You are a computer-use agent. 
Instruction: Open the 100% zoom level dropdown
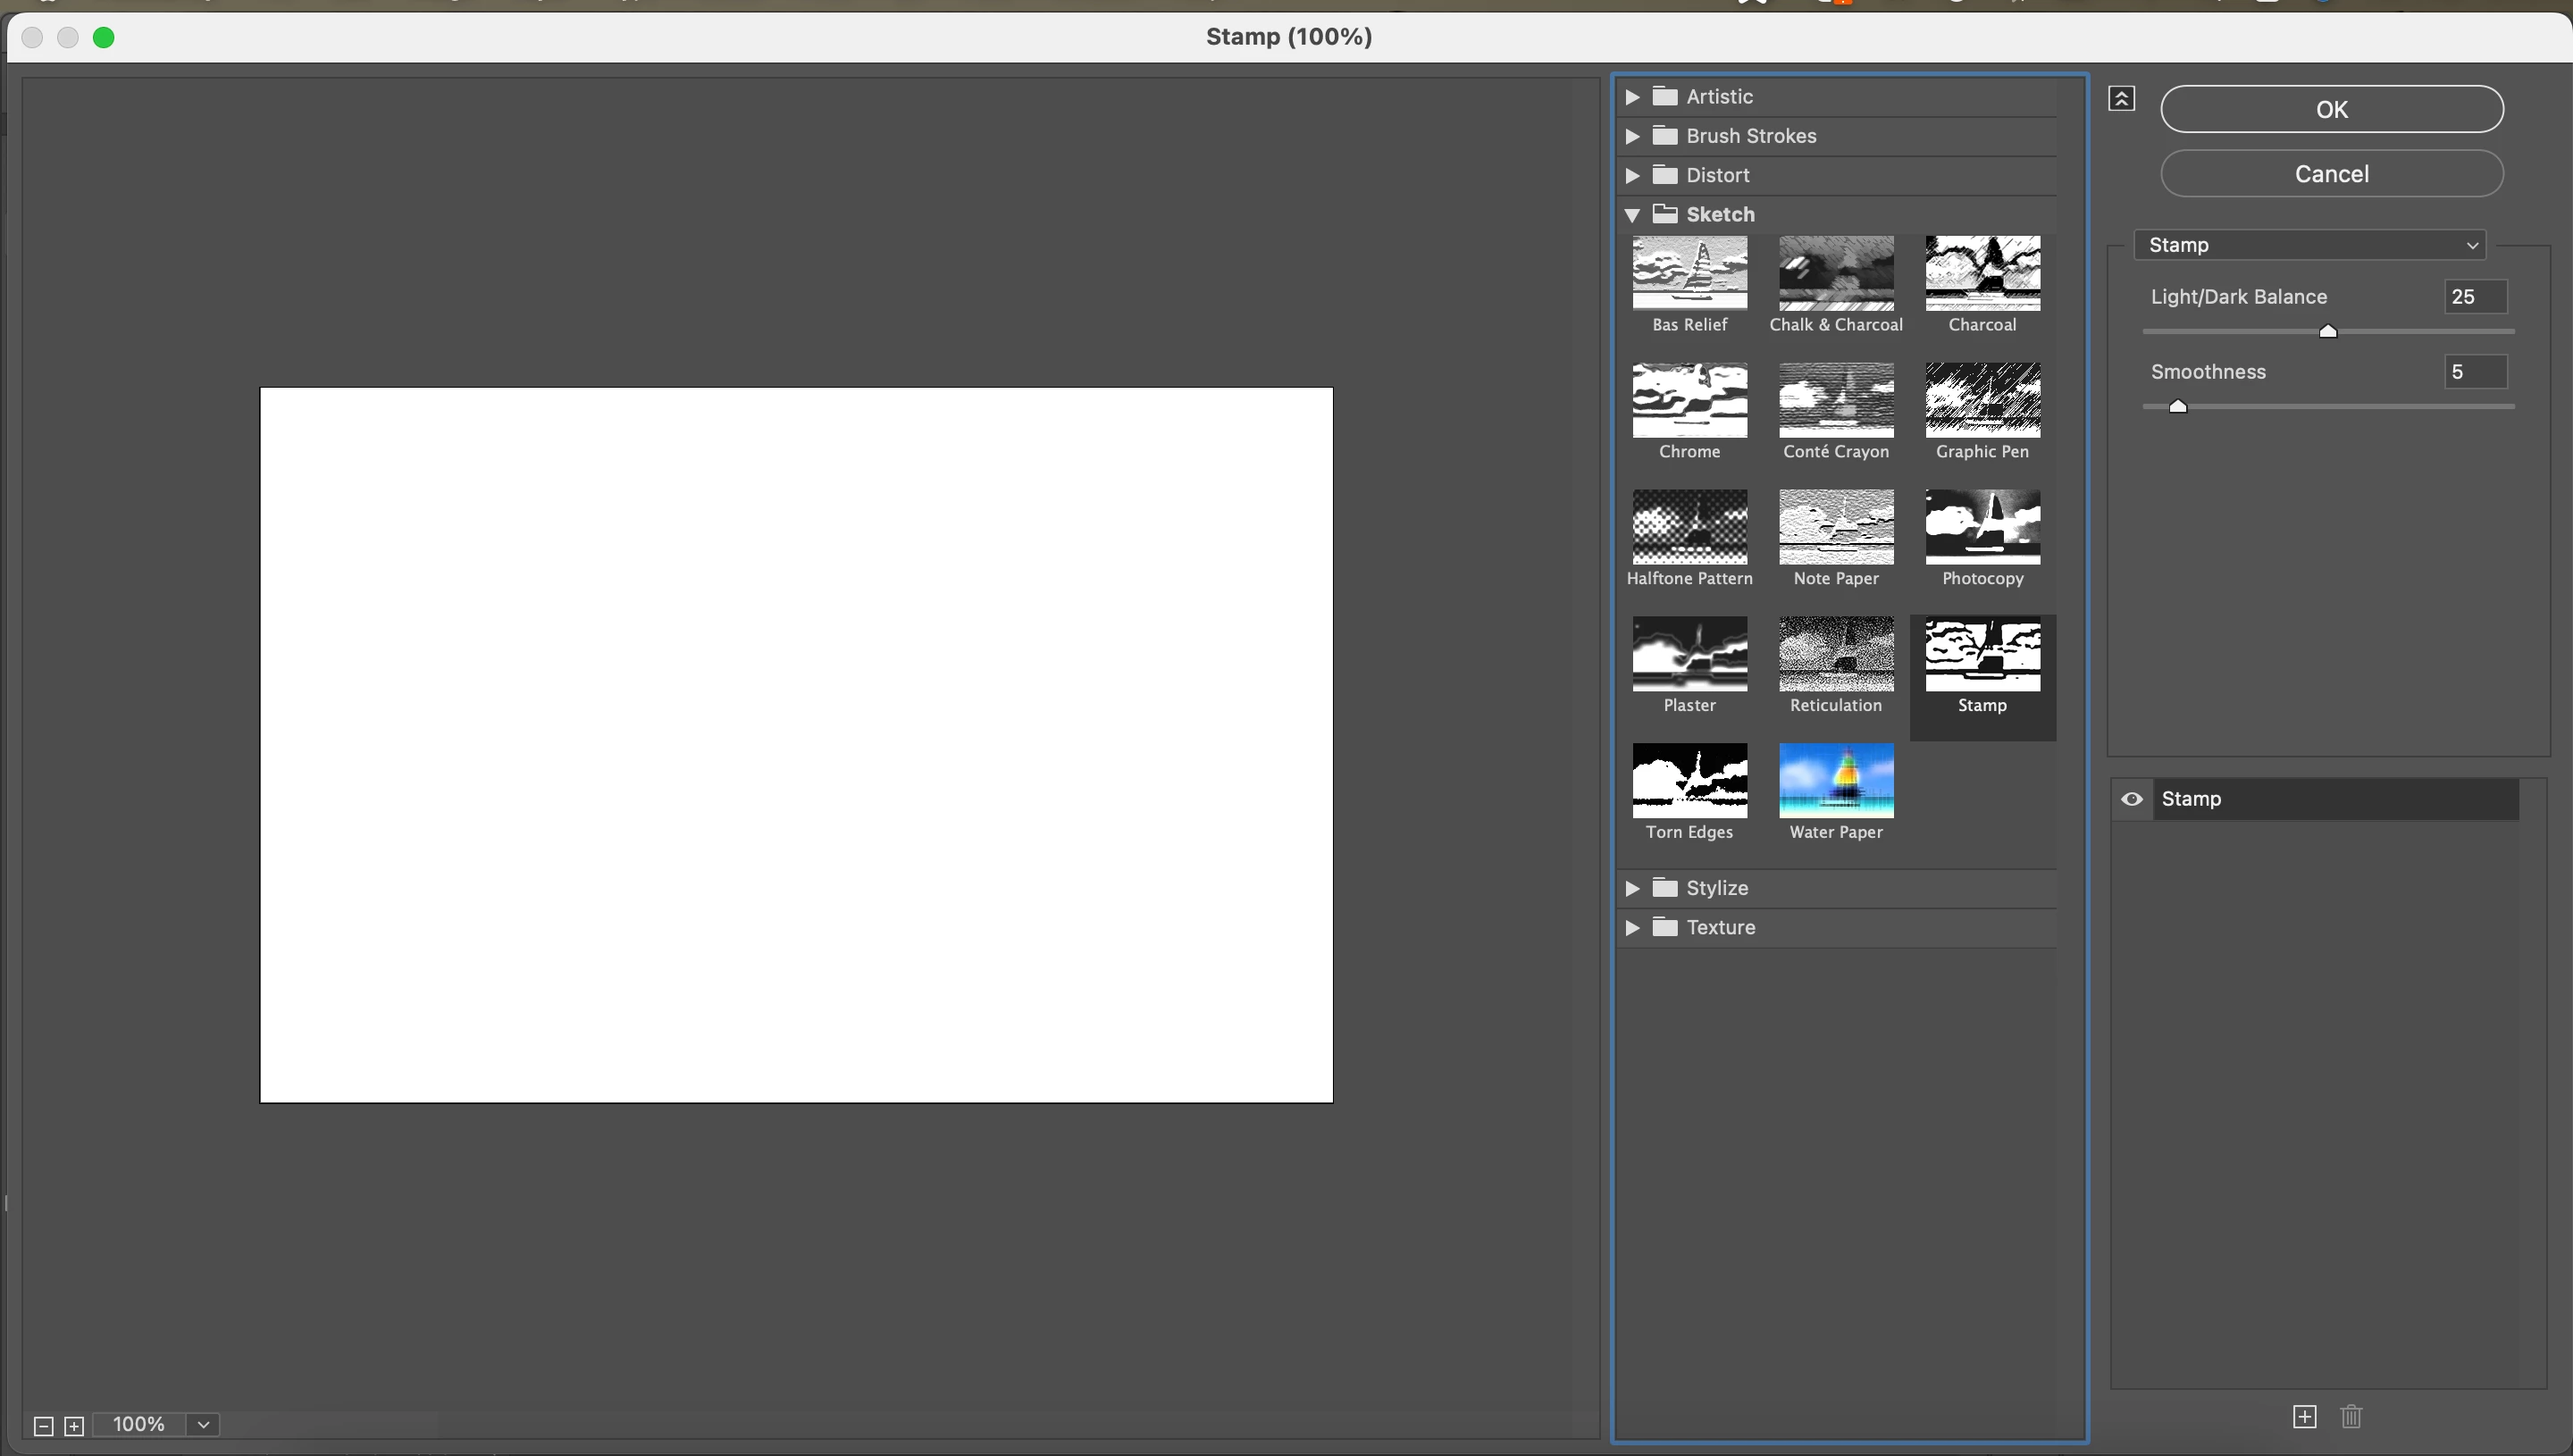(x=203, y=1424)
